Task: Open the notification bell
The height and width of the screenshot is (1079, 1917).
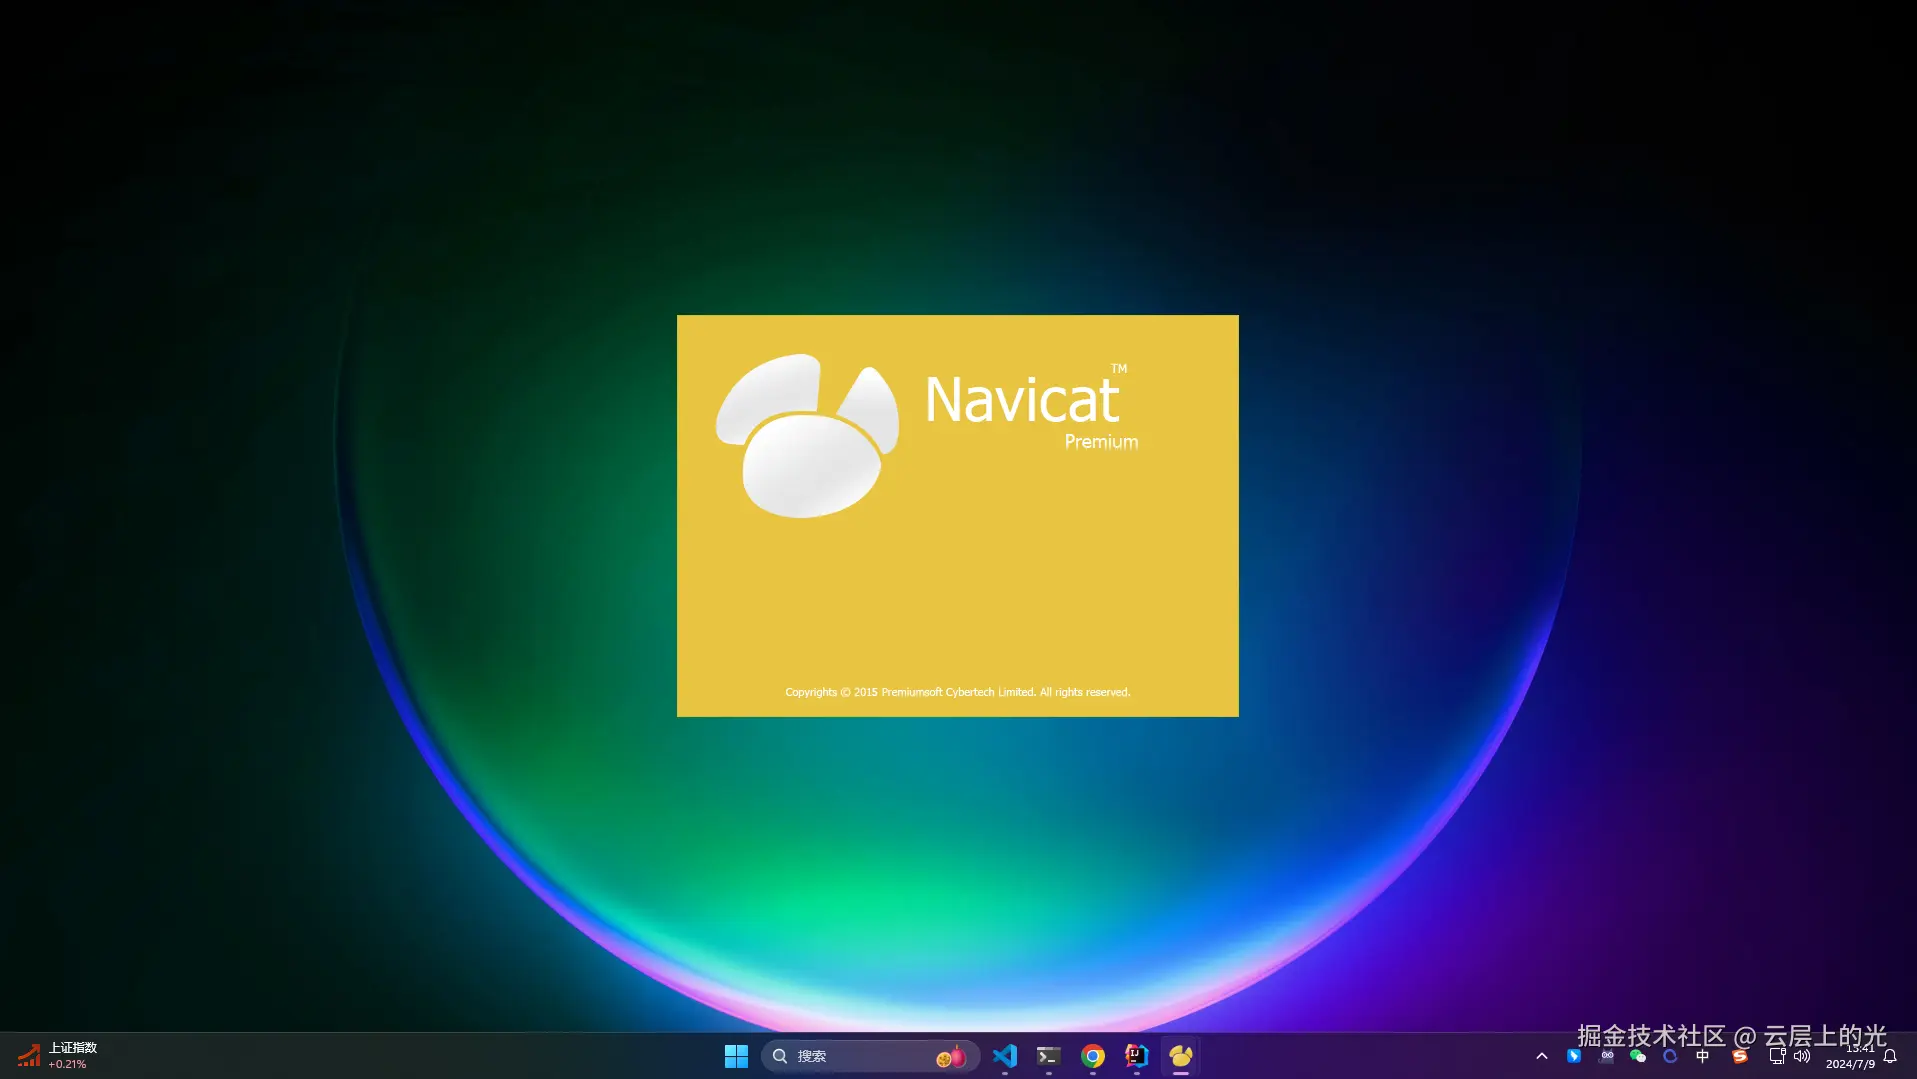Action: coord(1890,1056)
